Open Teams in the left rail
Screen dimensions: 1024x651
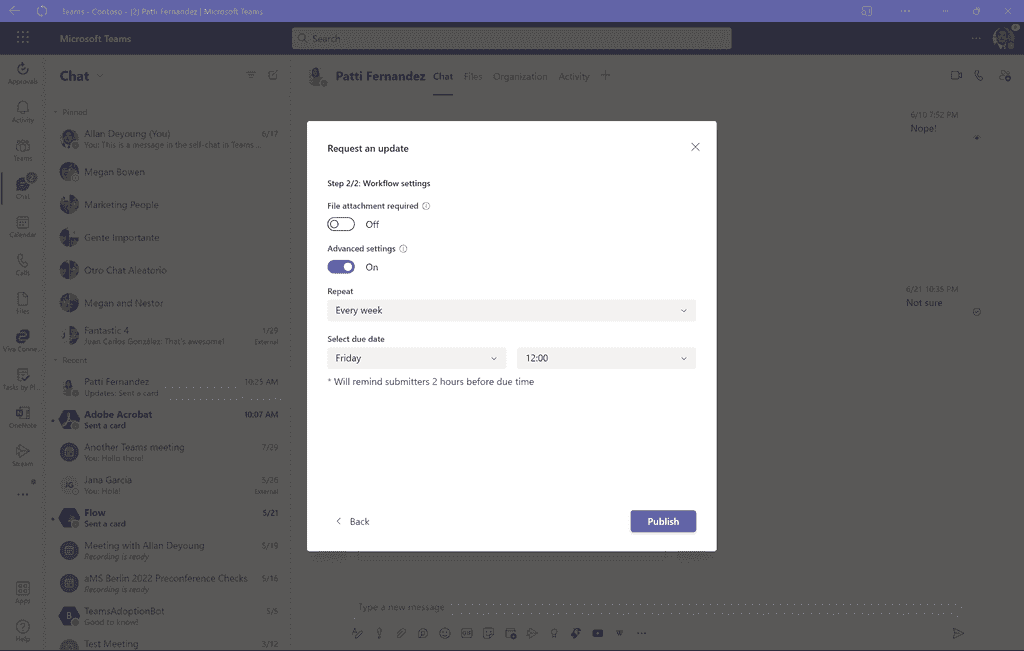click(x=22, y=150)
